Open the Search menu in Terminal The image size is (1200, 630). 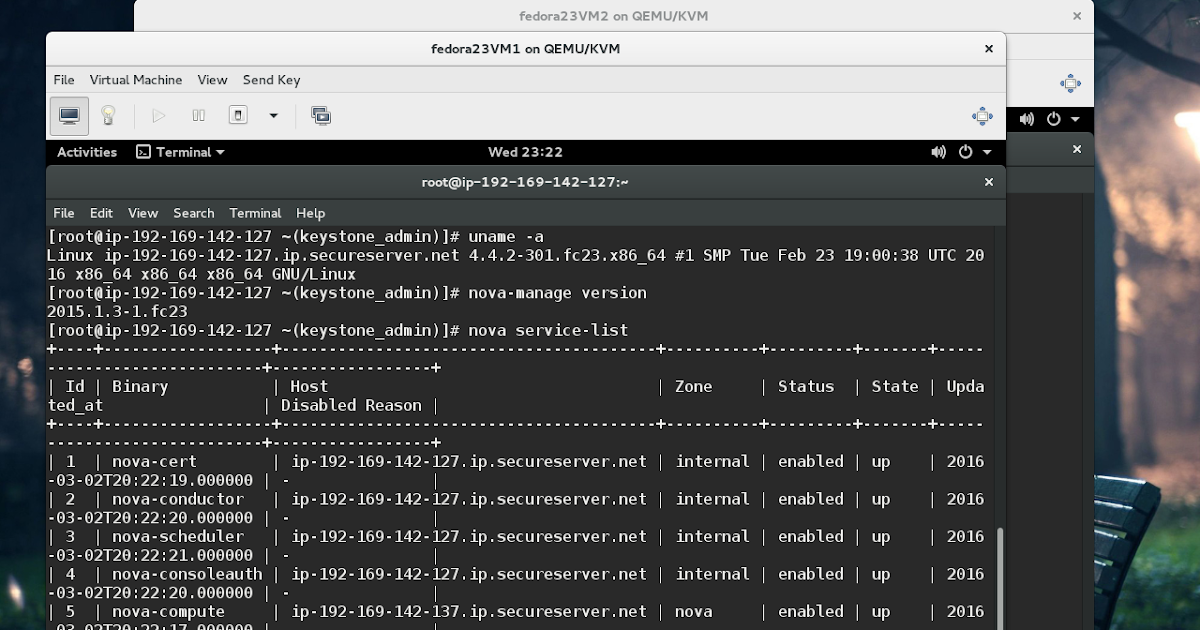193,212
